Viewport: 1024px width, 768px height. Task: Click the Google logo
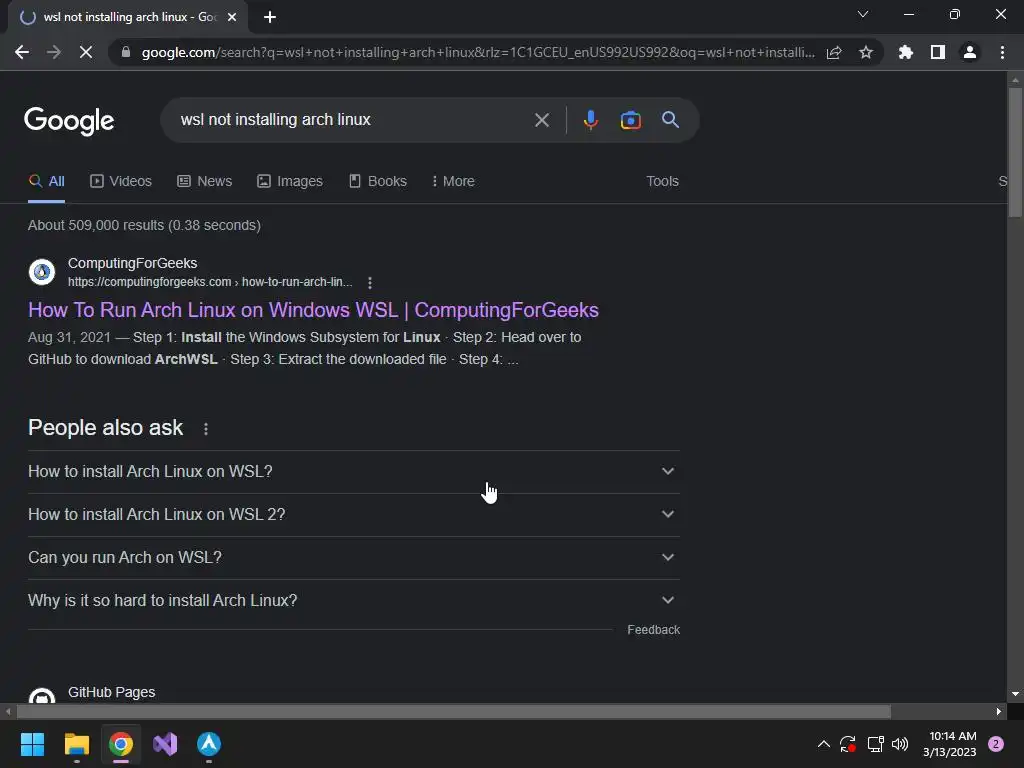(x=69, y=120)
